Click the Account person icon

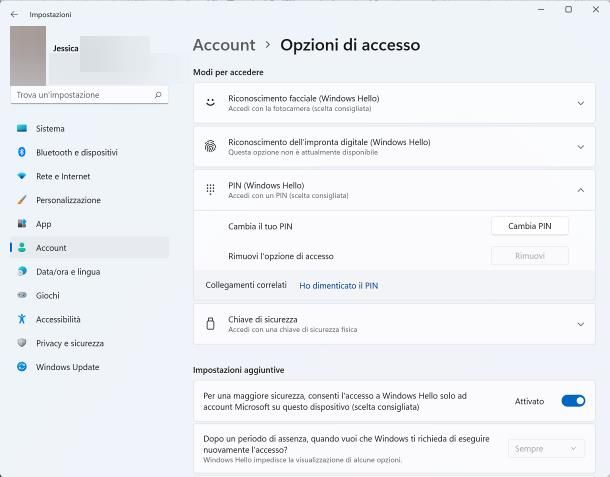pos(22,247)
